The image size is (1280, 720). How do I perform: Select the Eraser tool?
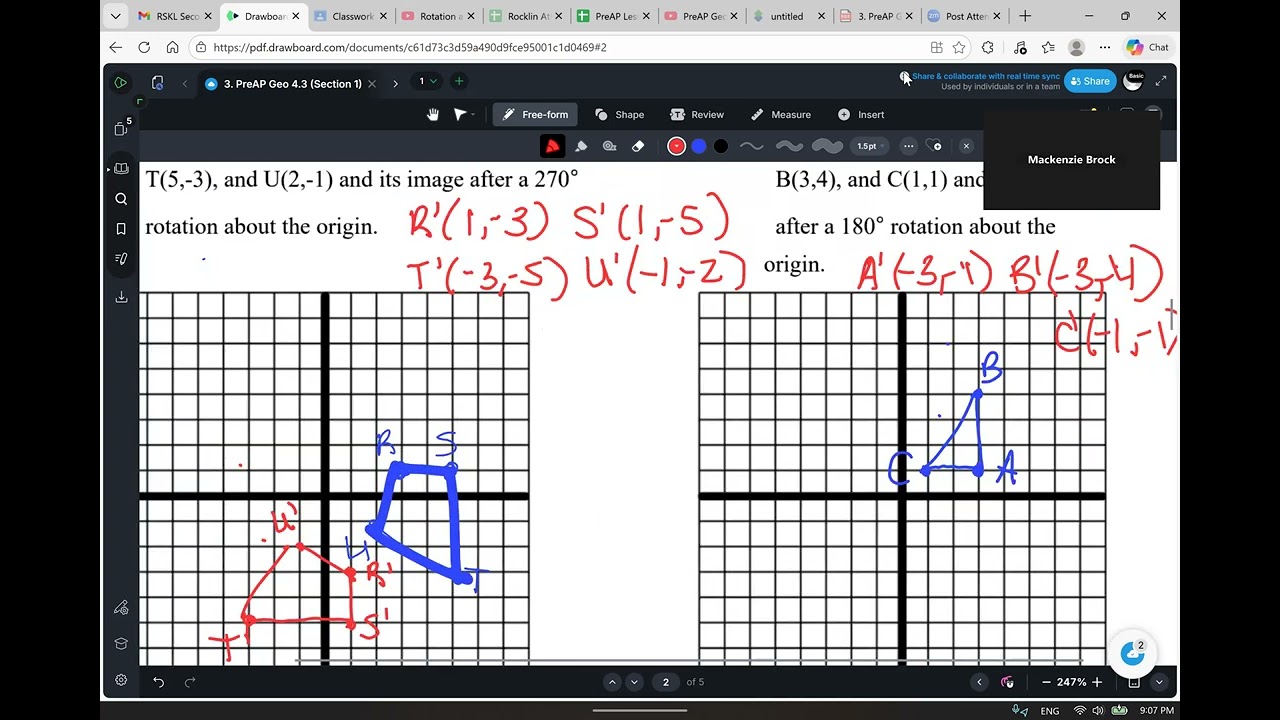click(638, 146)
